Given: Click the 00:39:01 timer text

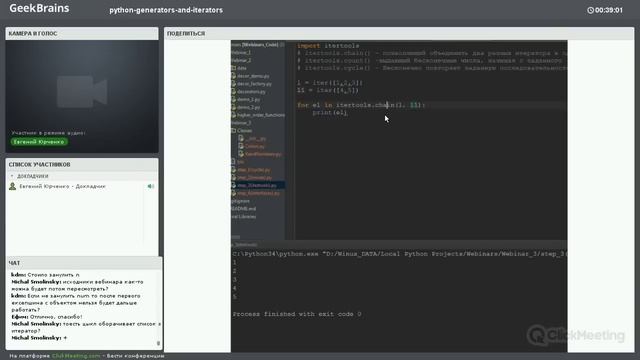Looking at the screenshot, I should pos(609,10).
